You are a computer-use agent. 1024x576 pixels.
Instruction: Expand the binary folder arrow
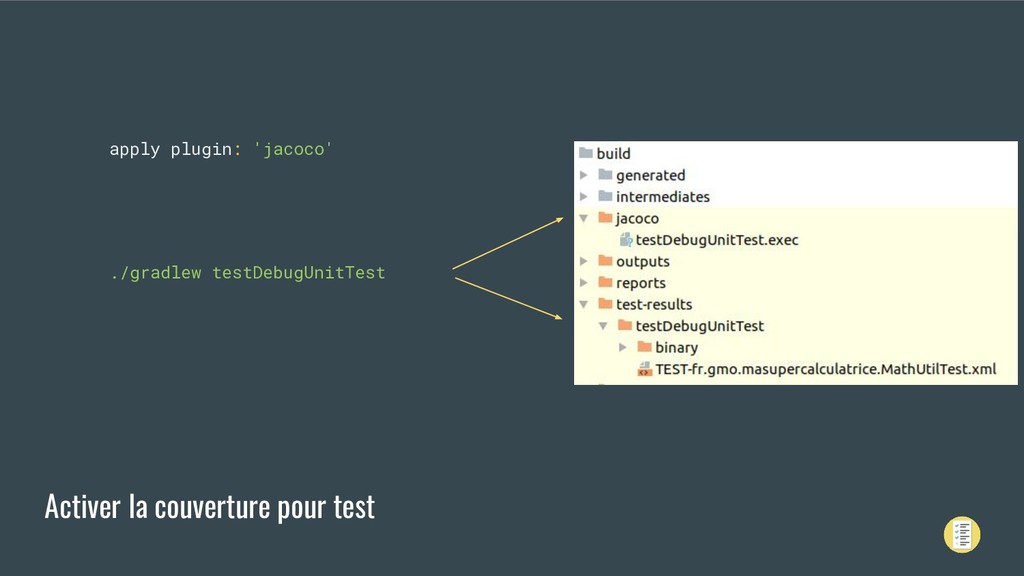(623, 347)
